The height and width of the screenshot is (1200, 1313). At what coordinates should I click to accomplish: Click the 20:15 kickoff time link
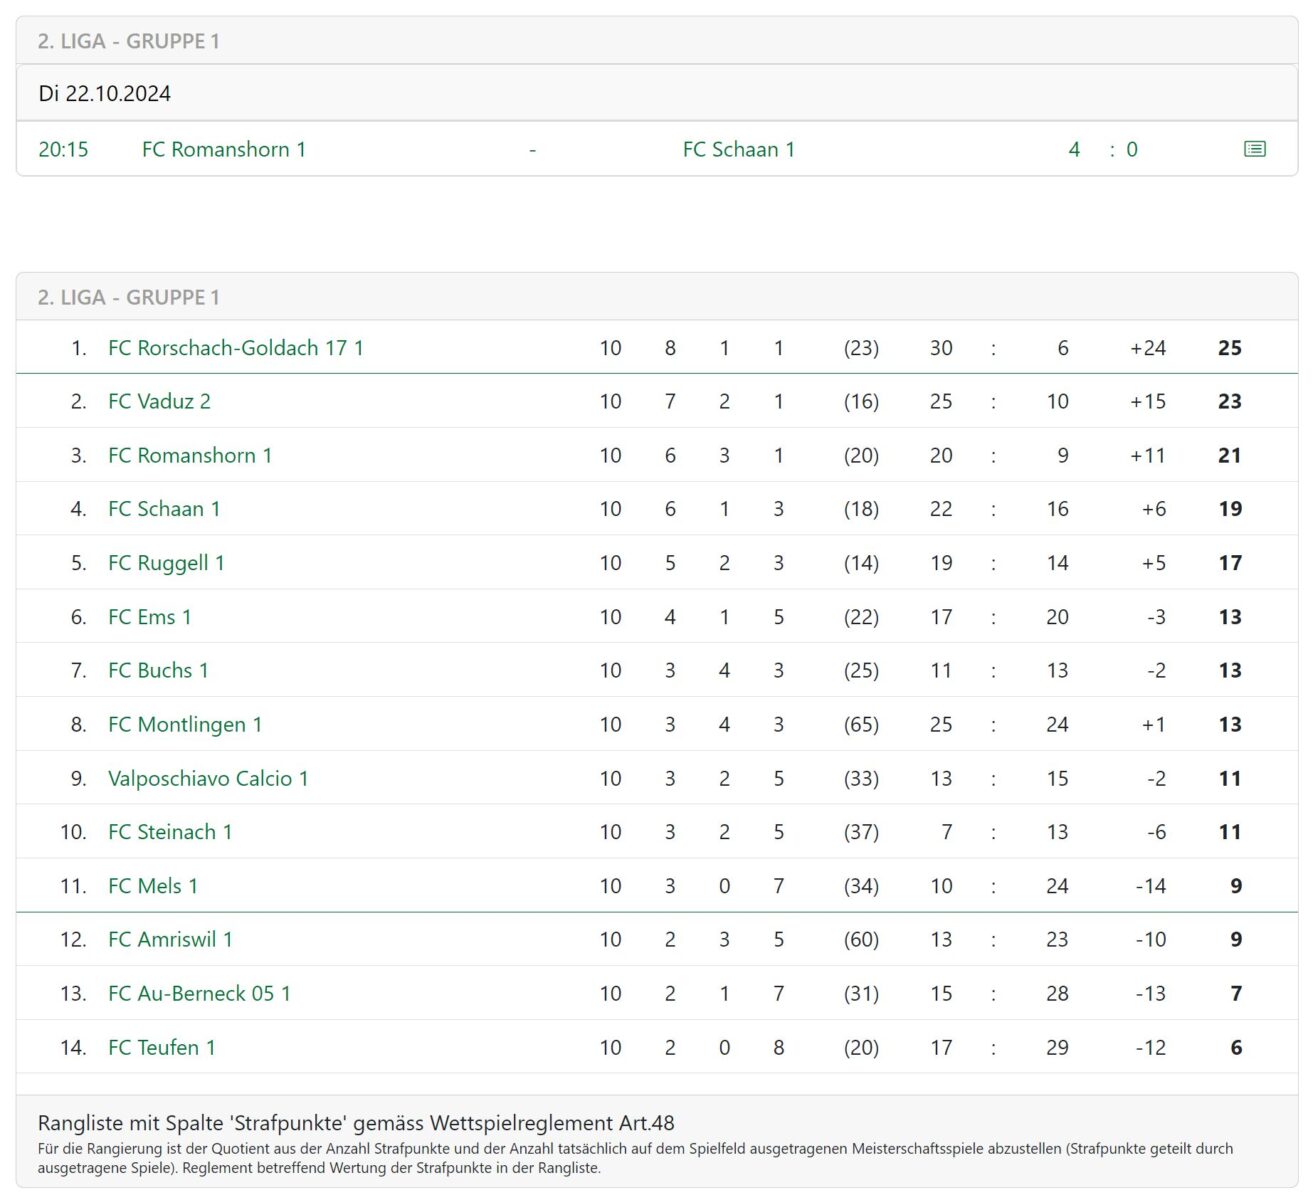pyautogui.click(x=63, y=149)
